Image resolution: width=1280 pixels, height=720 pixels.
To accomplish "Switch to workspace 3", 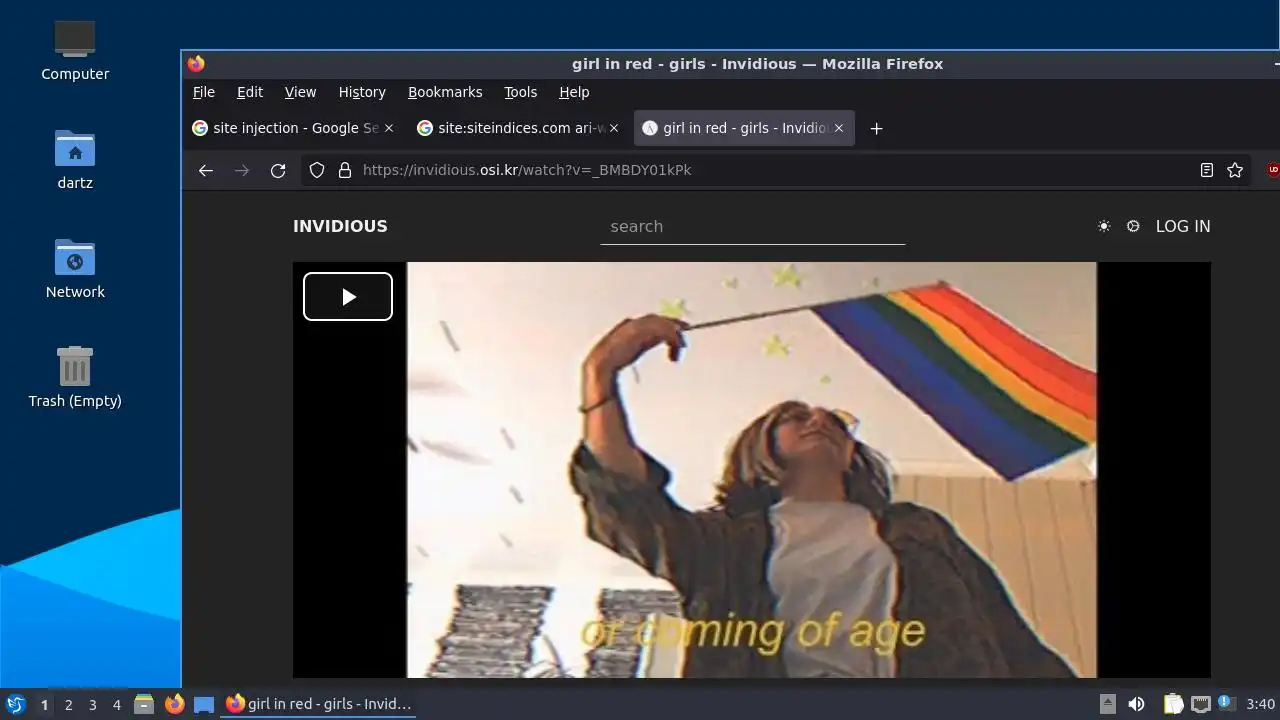I will pos(92,704).
